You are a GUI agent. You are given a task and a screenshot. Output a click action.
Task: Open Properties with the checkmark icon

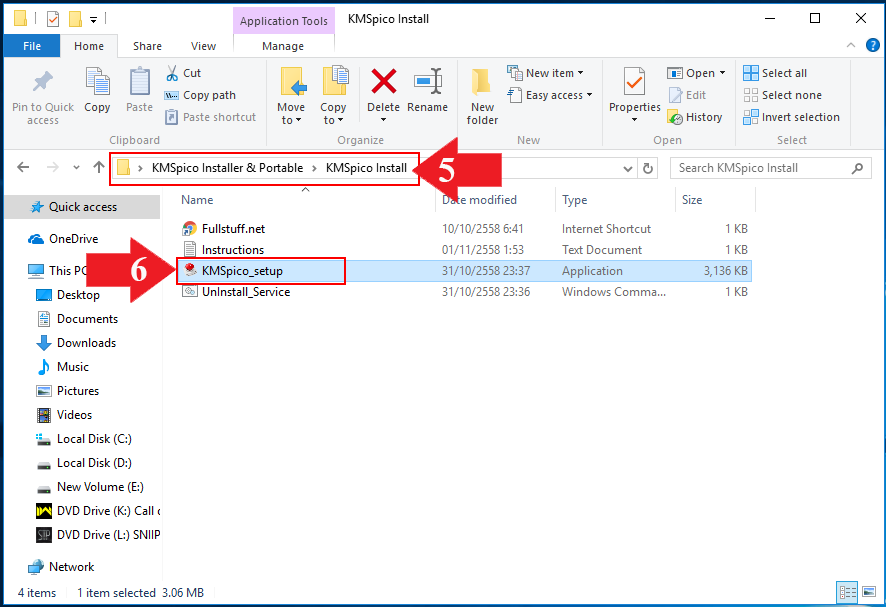click(x=634, y=82)
